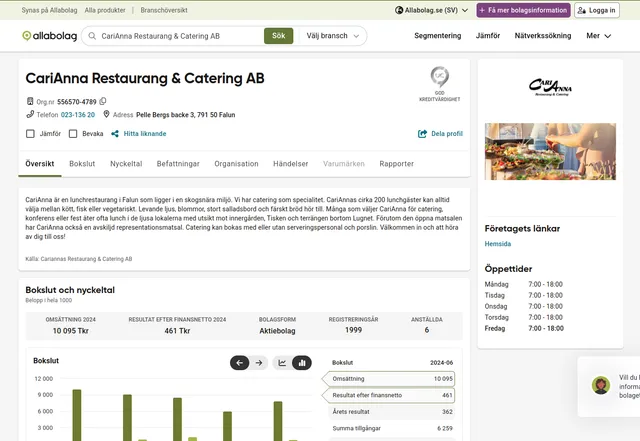Click the Dela profil link
The image size is (640, 441).
point(447,134)
